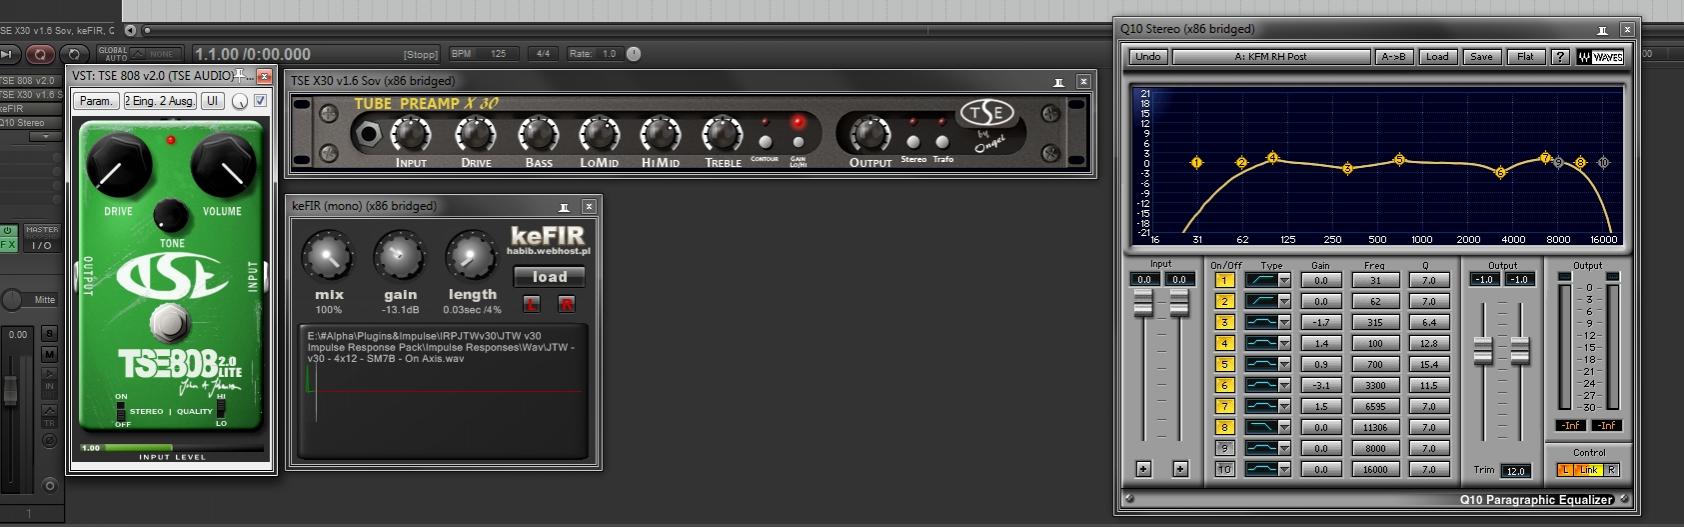Viewport: 1684px width, 527px height.
Task: Click the Bass knob on Tube Preamp X30
Action: [x=538, y=133]
